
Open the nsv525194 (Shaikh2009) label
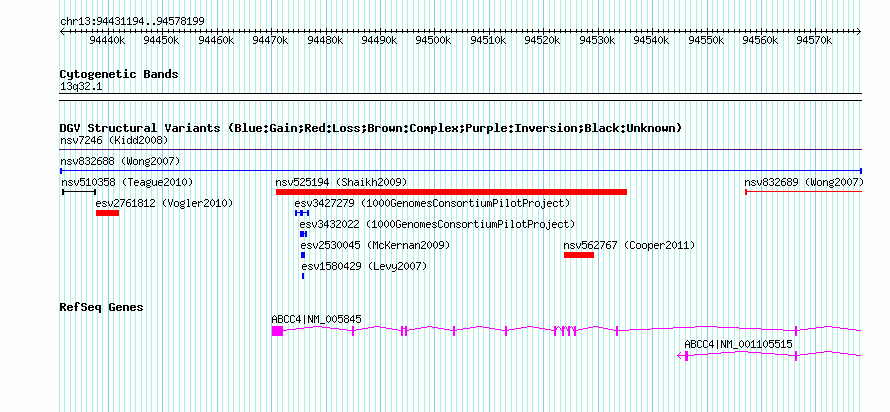pyautogui.click(x=341, y=182)
